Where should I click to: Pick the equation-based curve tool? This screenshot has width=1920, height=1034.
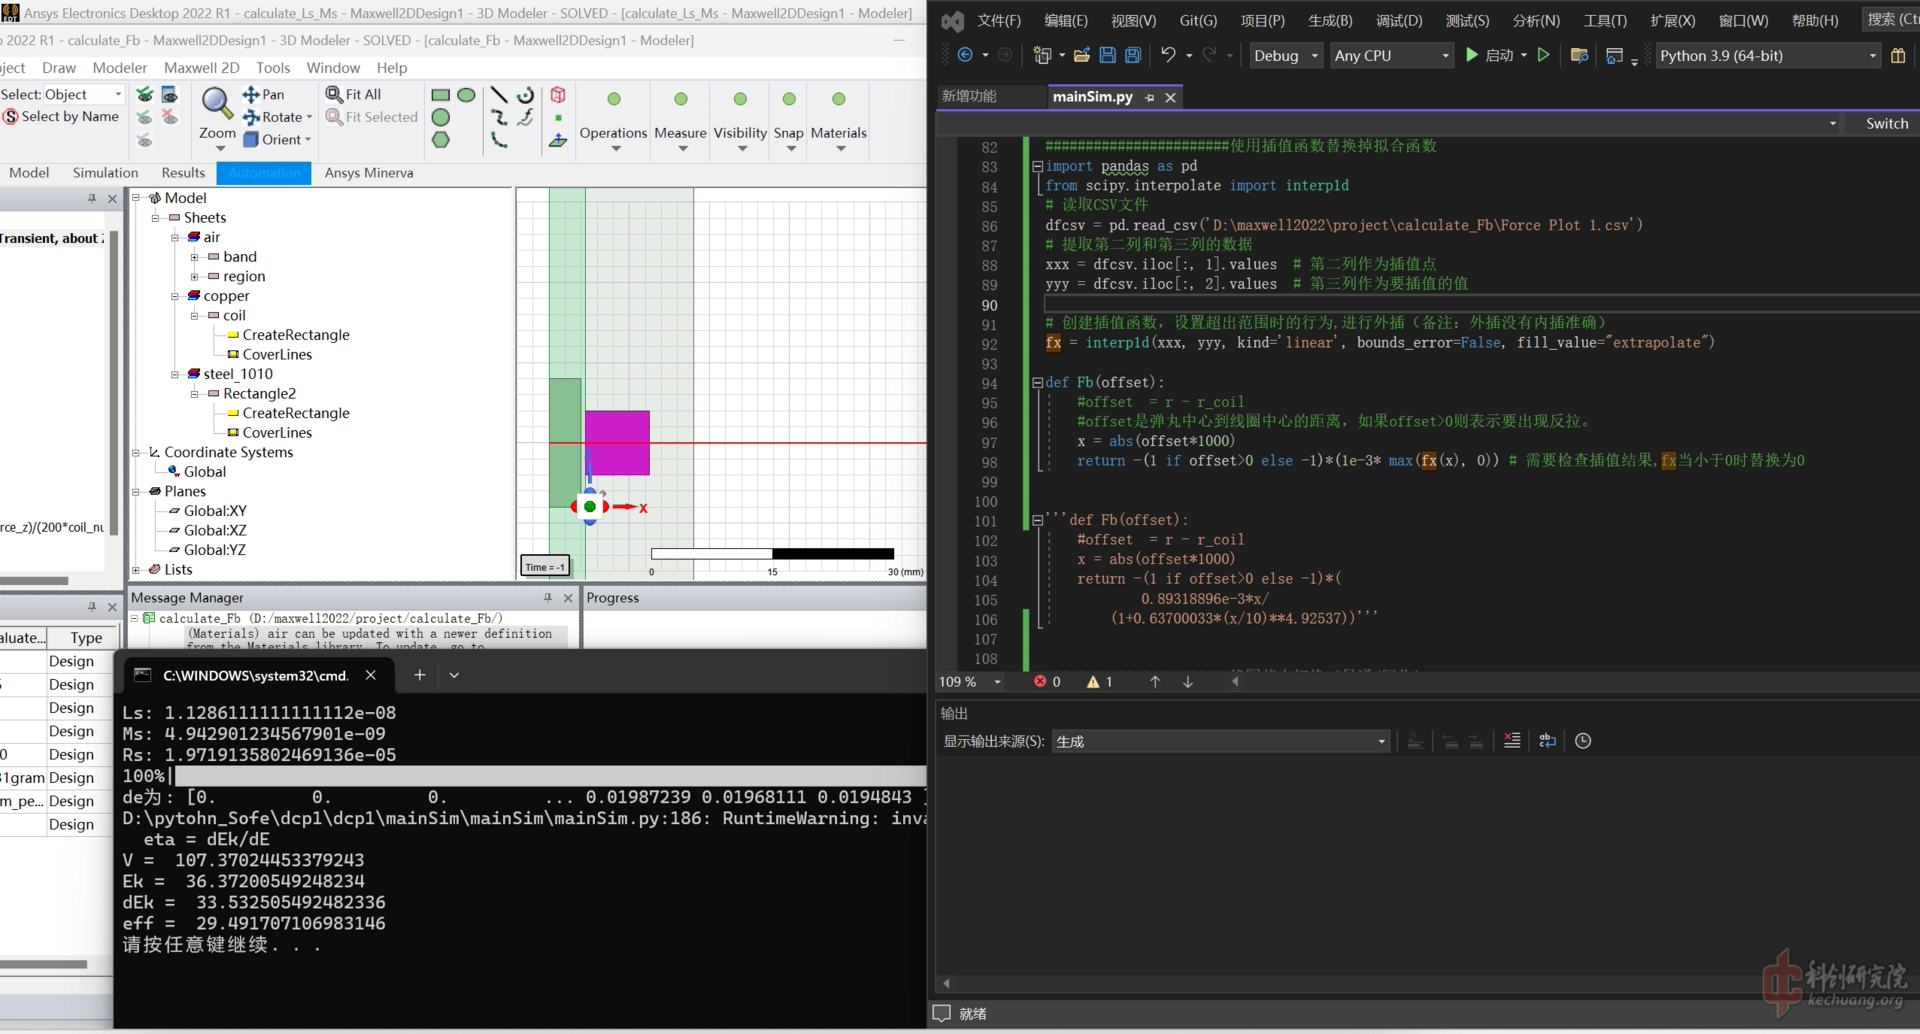pyautogui.click(x=525, y=117)
